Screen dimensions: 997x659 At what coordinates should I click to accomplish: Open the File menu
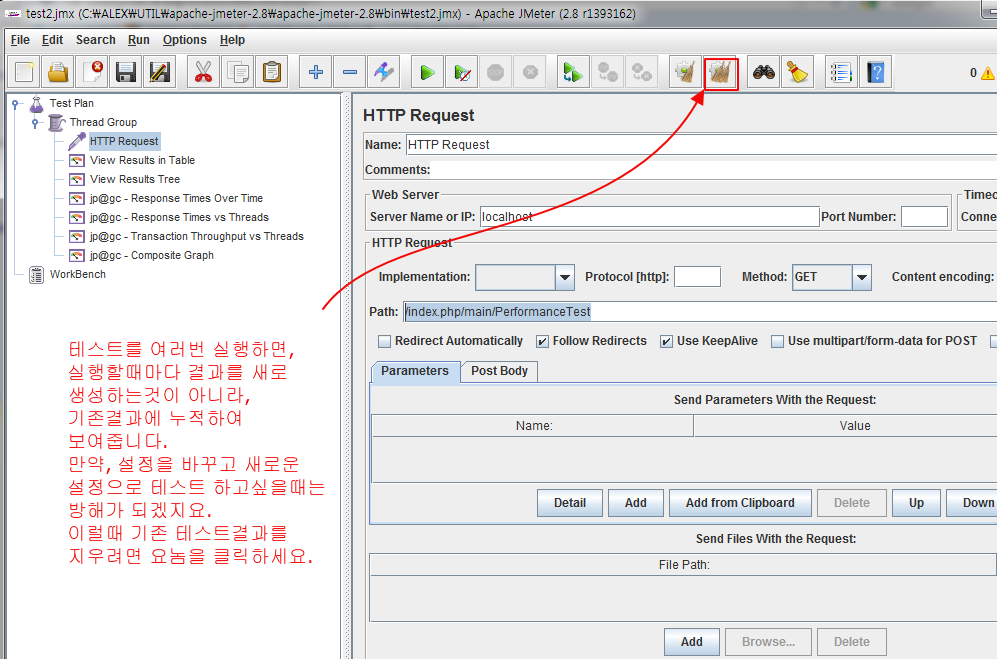pyautogui.click(x=20, y=40)
